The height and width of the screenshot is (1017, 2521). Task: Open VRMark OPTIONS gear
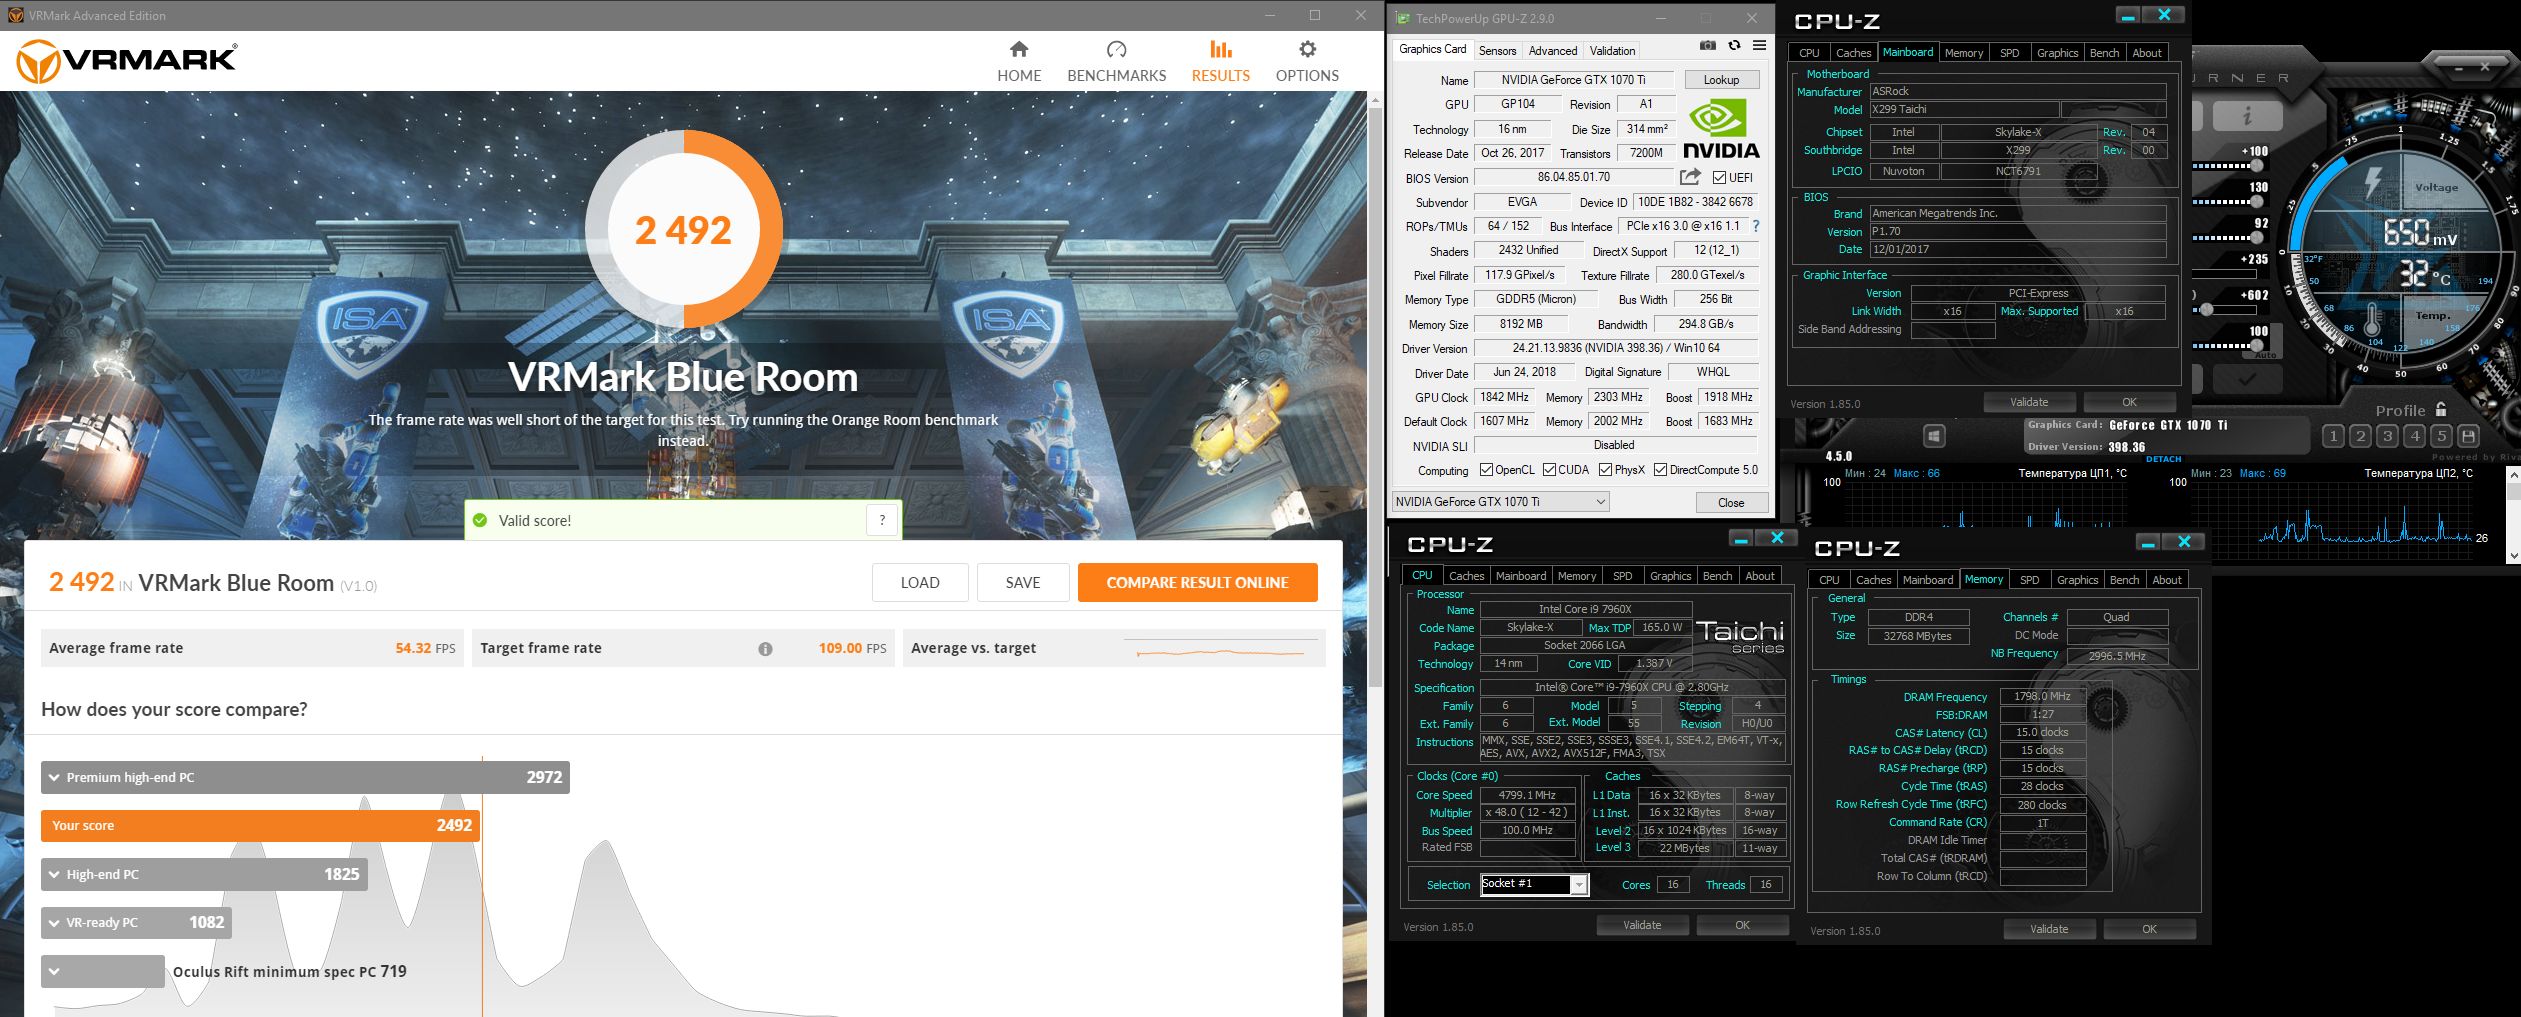tap(1306, 62)
